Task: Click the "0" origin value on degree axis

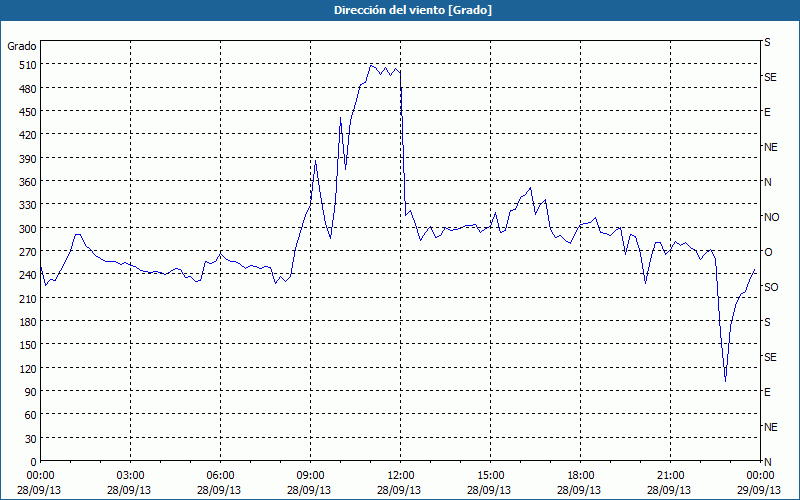Action: tap(34, 462)
